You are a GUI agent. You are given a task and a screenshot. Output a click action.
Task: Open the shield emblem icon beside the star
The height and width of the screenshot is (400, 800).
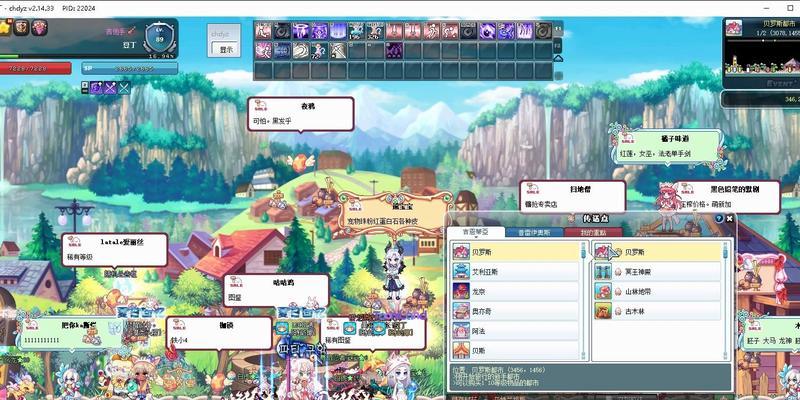click(21, 28)
